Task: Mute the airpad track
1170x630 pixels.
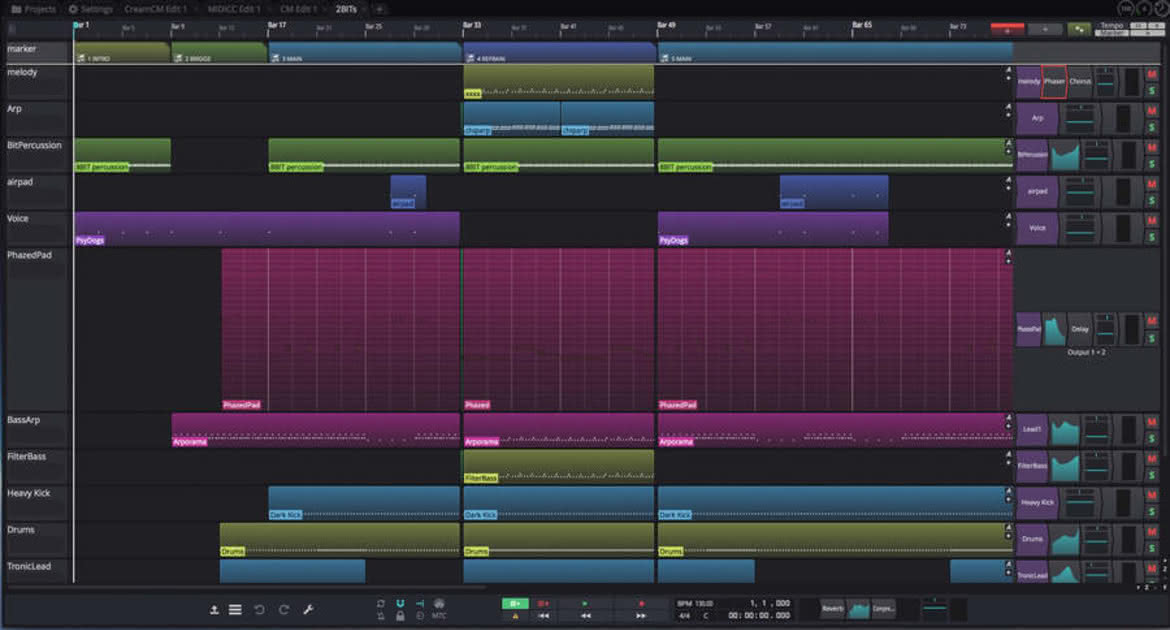Action: tap(1151, 184)
